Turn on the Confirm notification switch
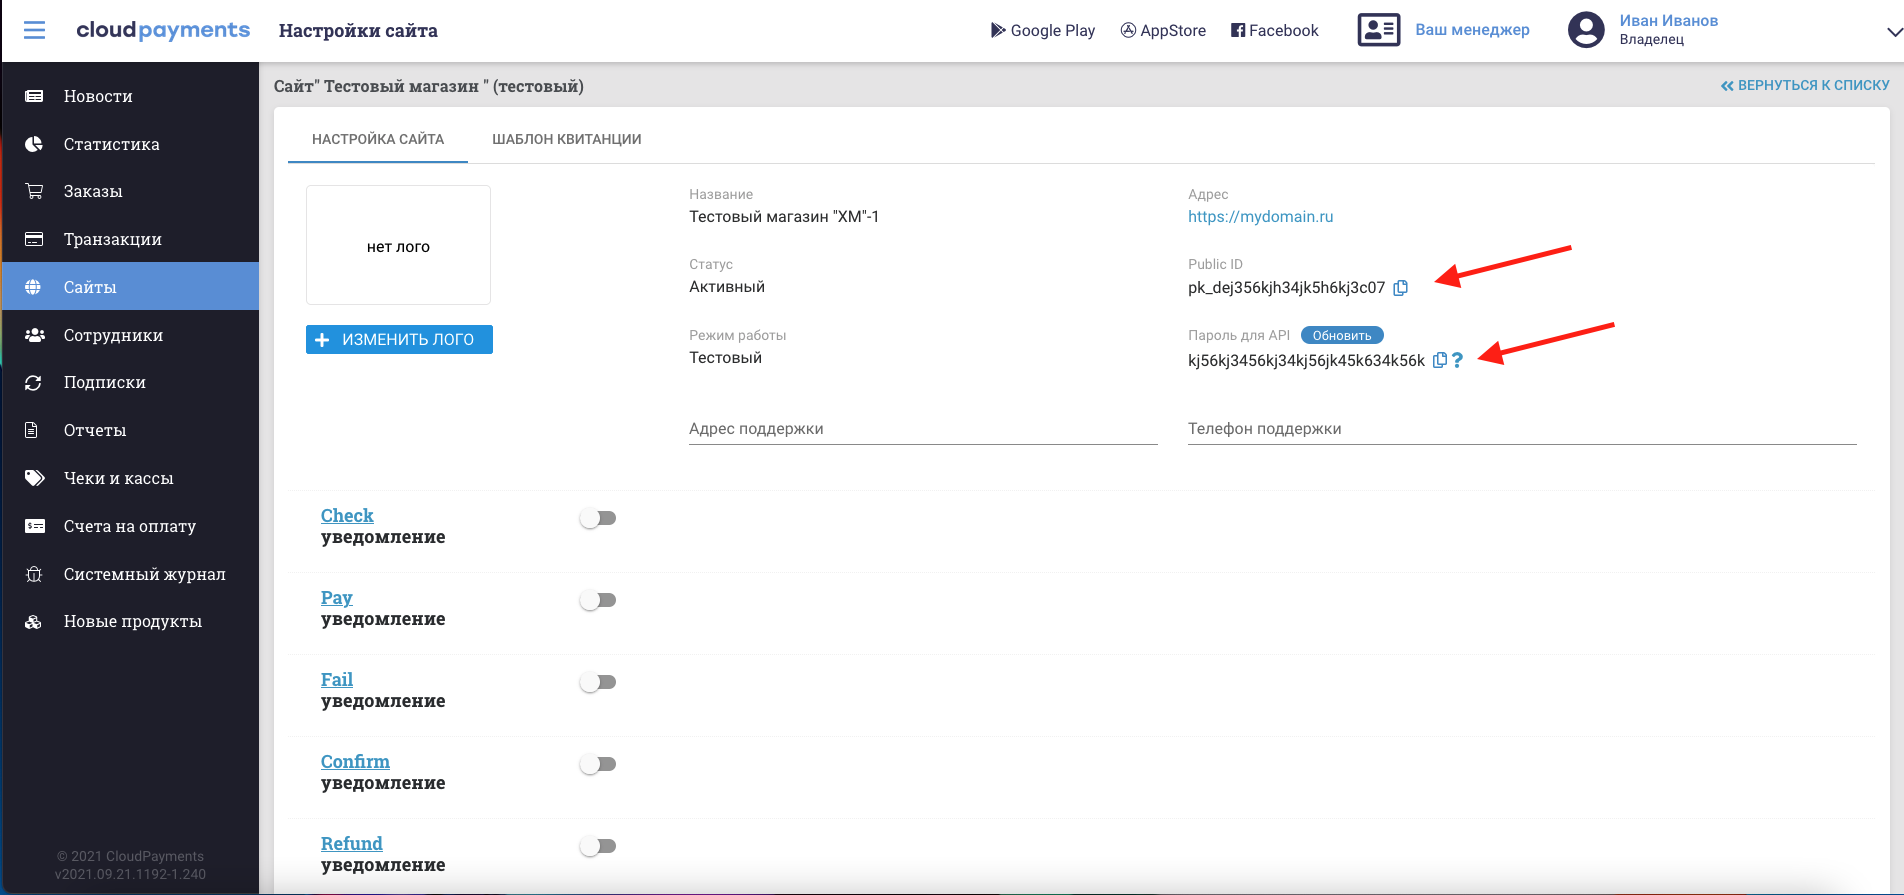 [598, 764]
